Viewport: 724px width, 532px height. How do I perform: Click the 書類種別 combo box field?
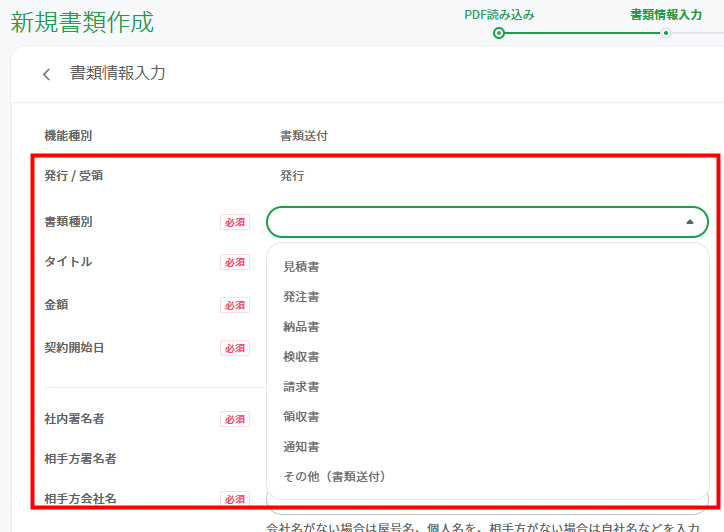pos(487,222)
